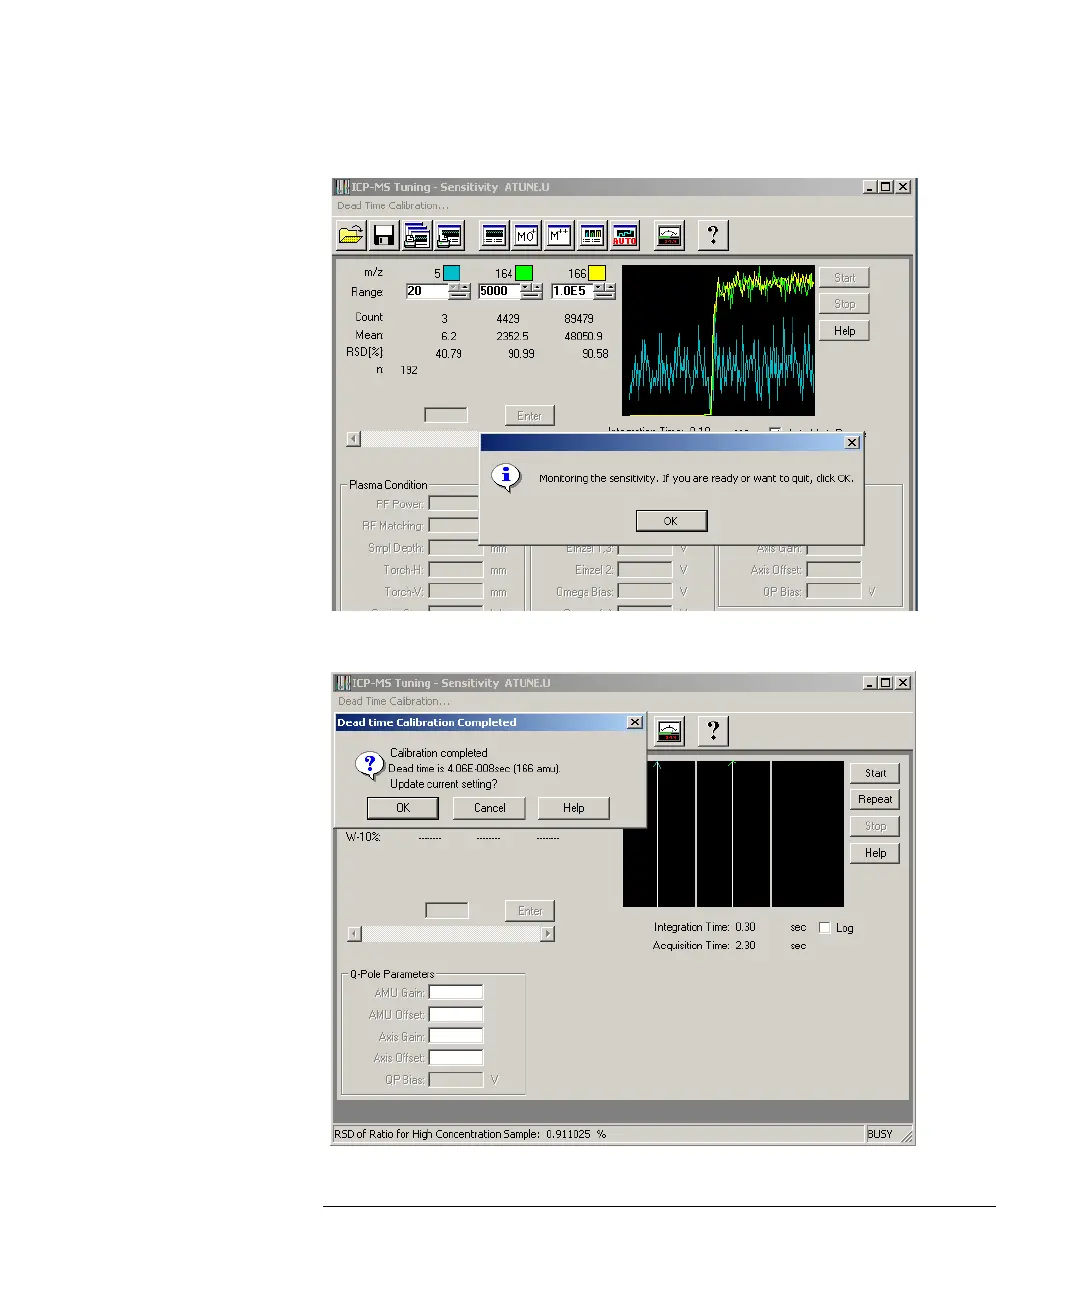The height and width of the screenshot is (1298, 1080).
Task: Start AUTO tune via toolbar icon
Action: tap(625, 235)
